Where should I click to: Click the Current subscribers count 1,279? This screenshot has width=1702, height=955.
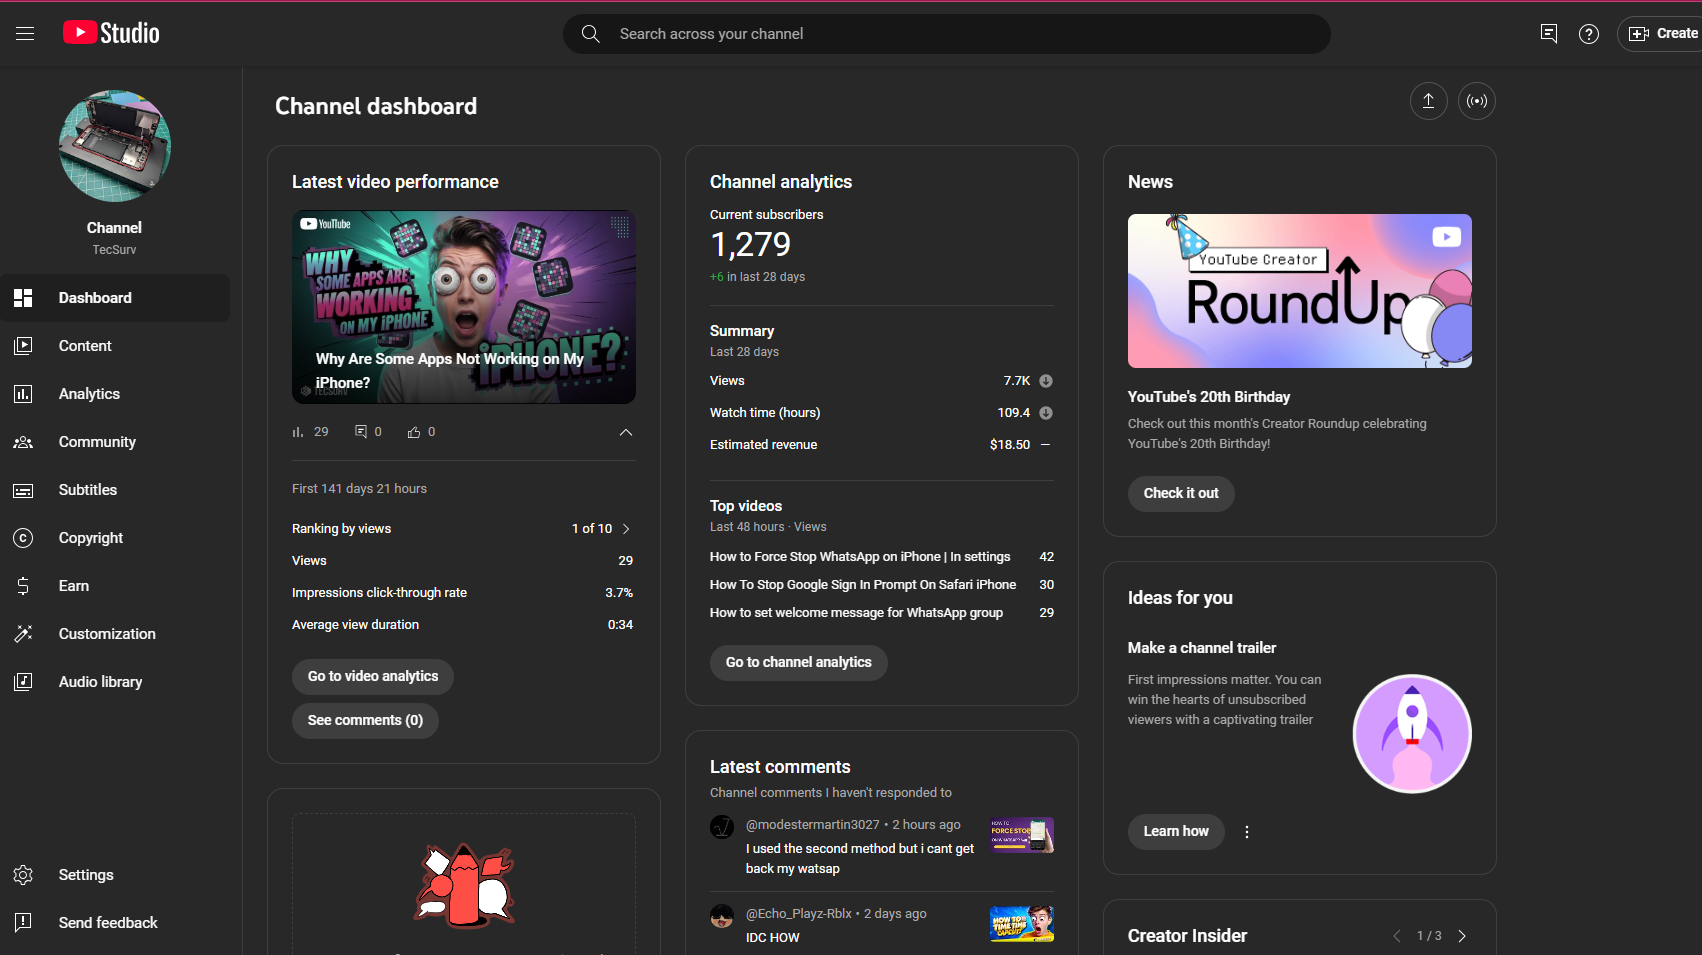(750, 245)
